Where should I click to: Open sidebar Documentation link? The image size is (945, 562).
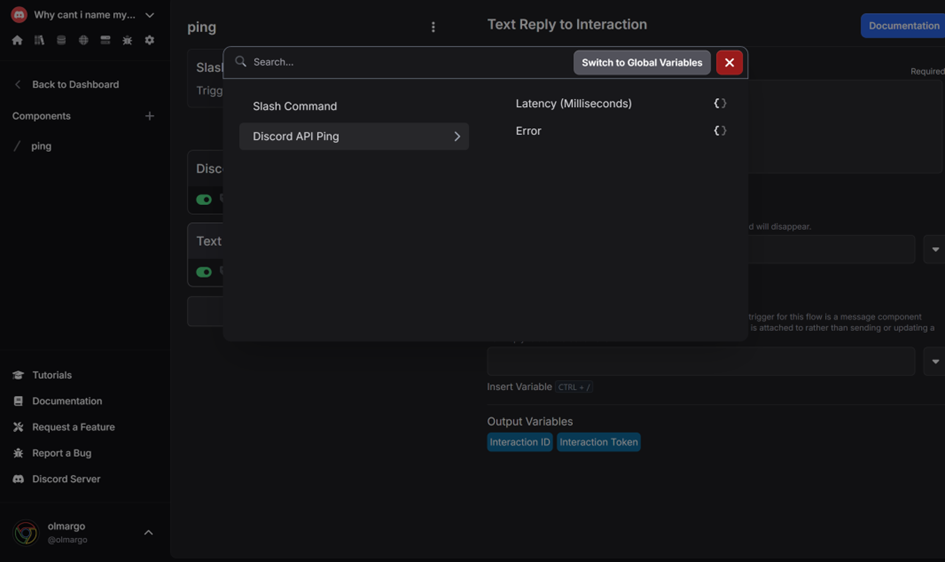[67, 401]
